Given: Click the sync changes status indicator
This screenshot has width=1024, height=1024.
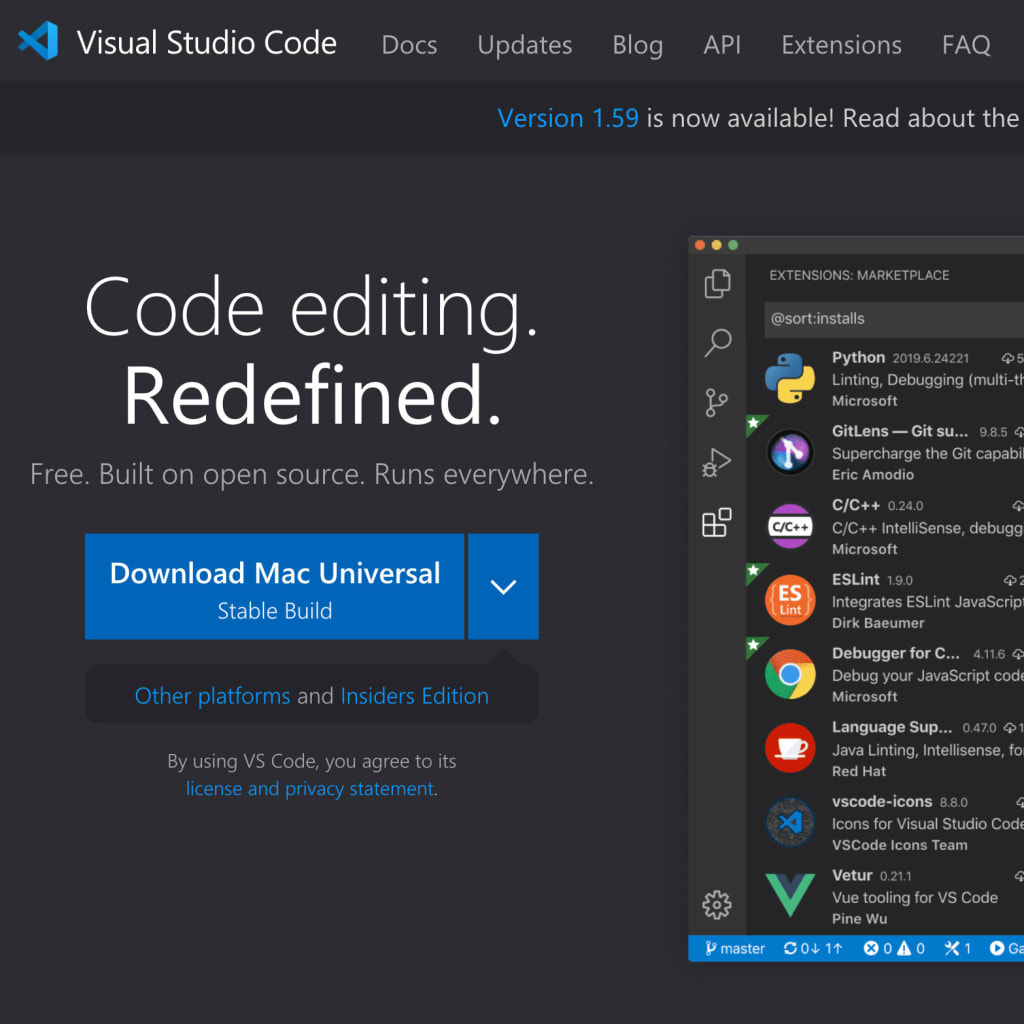Looking at the screenshot, I should (x=813, y=948).
